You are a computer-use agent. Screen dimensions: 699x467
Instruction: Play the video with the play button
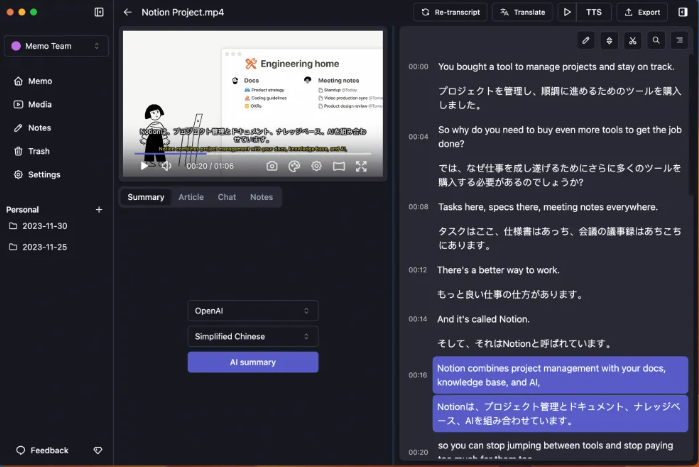pyautogui.click(x=144, y=166)
